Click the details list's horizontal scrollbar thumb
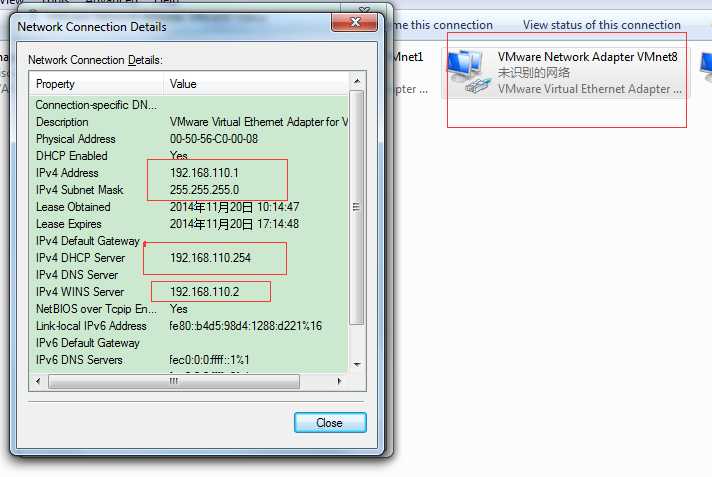712x477 pixels. click(174, 381)
